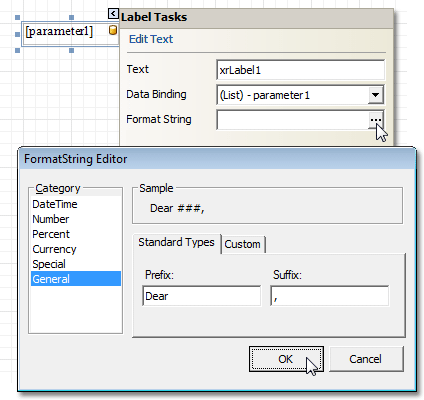
Task: Click the Prefix field containing Dear
Action: point(201,296)
